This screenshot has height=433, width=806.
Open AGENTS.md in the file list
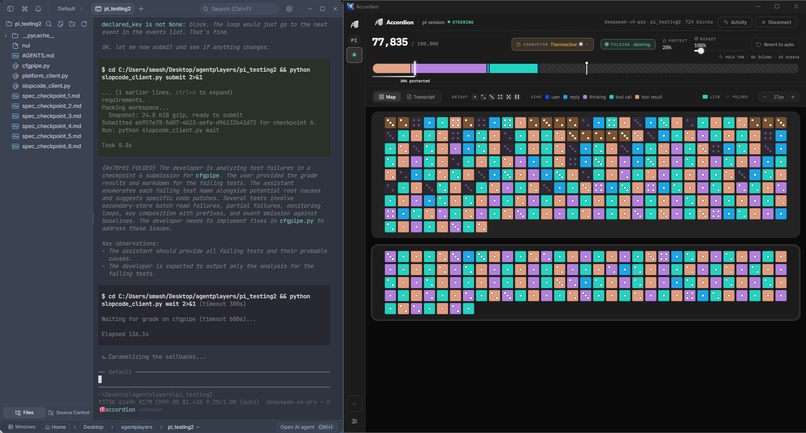point(38,56)
